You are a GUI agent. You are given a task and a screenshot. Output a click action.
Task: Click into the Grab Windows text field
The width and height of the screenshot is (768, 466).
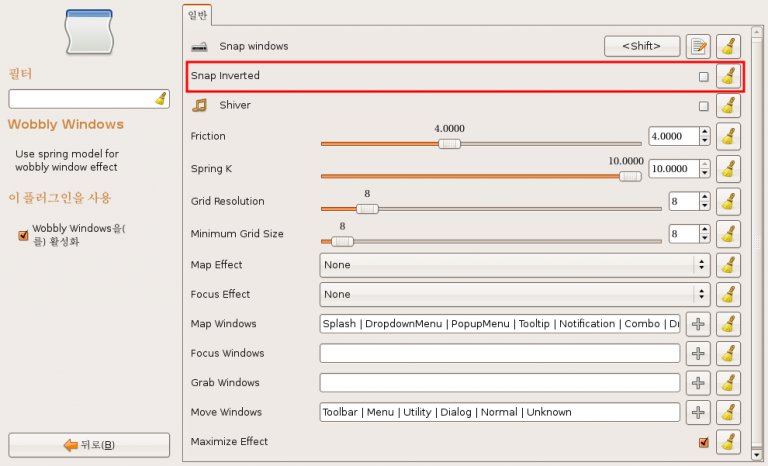(500, 383)
